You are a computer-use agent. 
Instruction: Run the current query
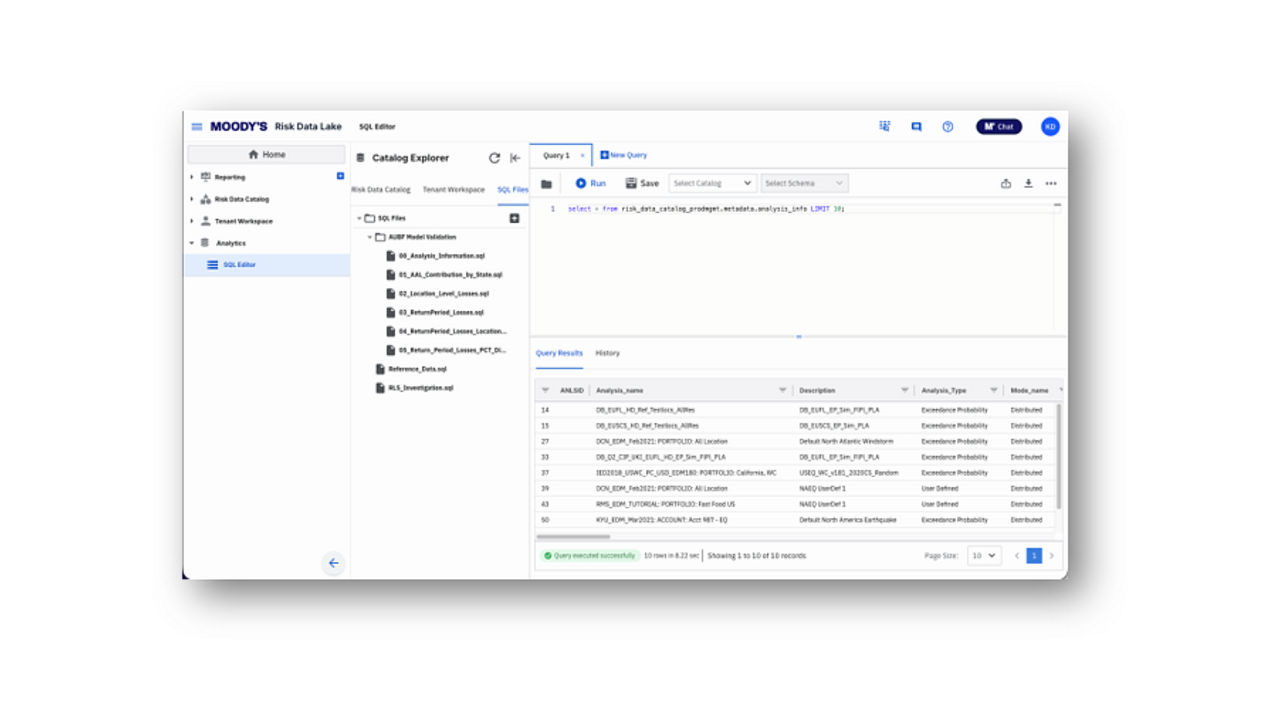pos(590,184)
